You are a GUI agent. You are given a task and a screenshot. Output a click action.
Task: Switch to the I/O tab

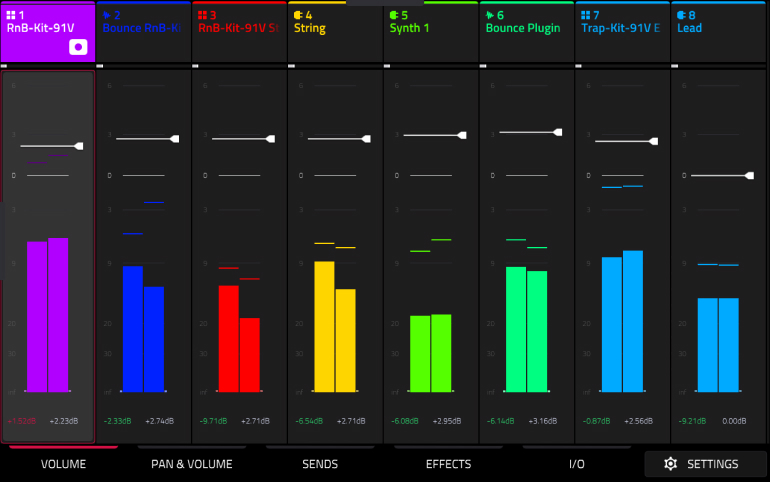point(577,464)
